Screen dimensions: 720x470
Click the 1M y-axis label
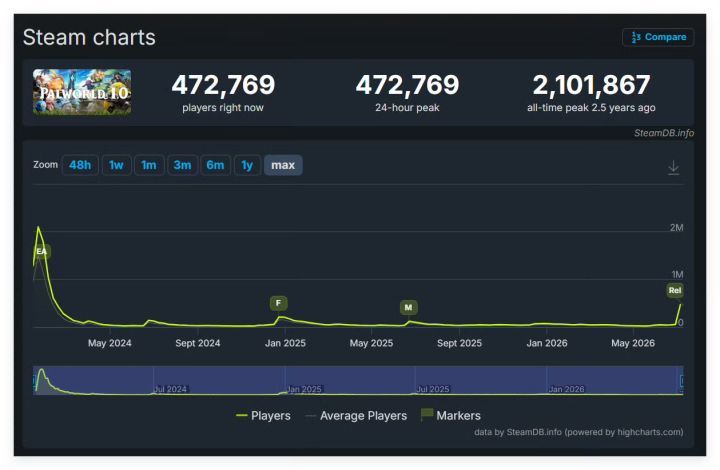point(677,274)
